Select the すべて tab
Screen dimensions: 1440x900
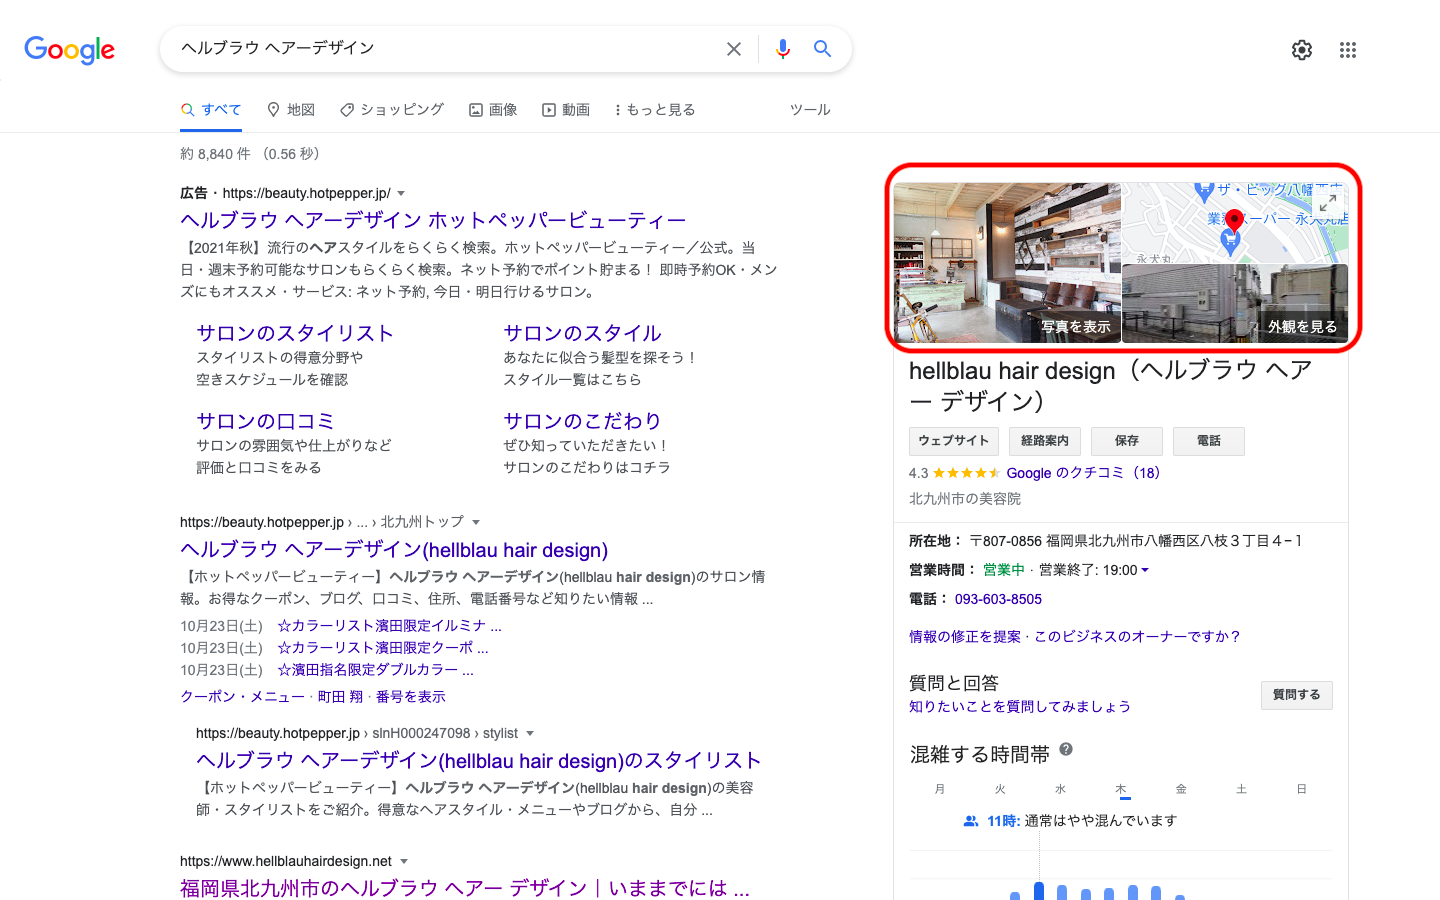pyautogui.click(x=211, y=110)
